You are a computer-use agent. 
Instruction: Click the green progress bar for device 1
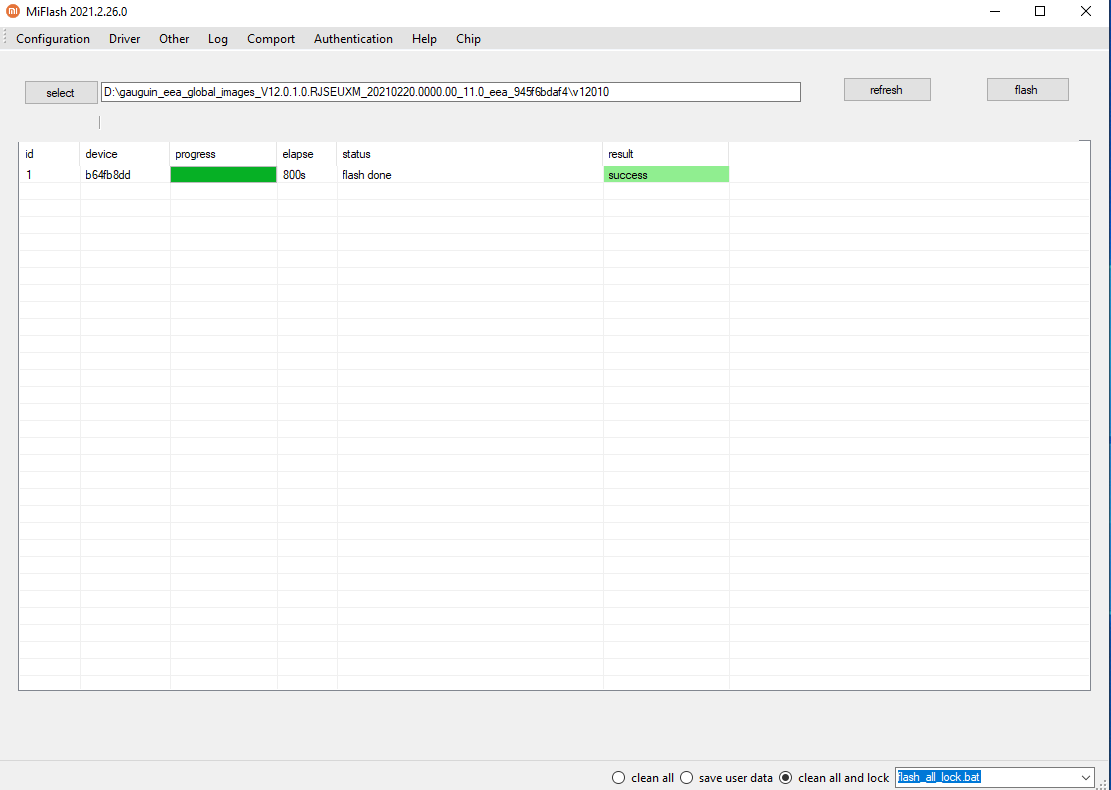click(x=223, y=175)
